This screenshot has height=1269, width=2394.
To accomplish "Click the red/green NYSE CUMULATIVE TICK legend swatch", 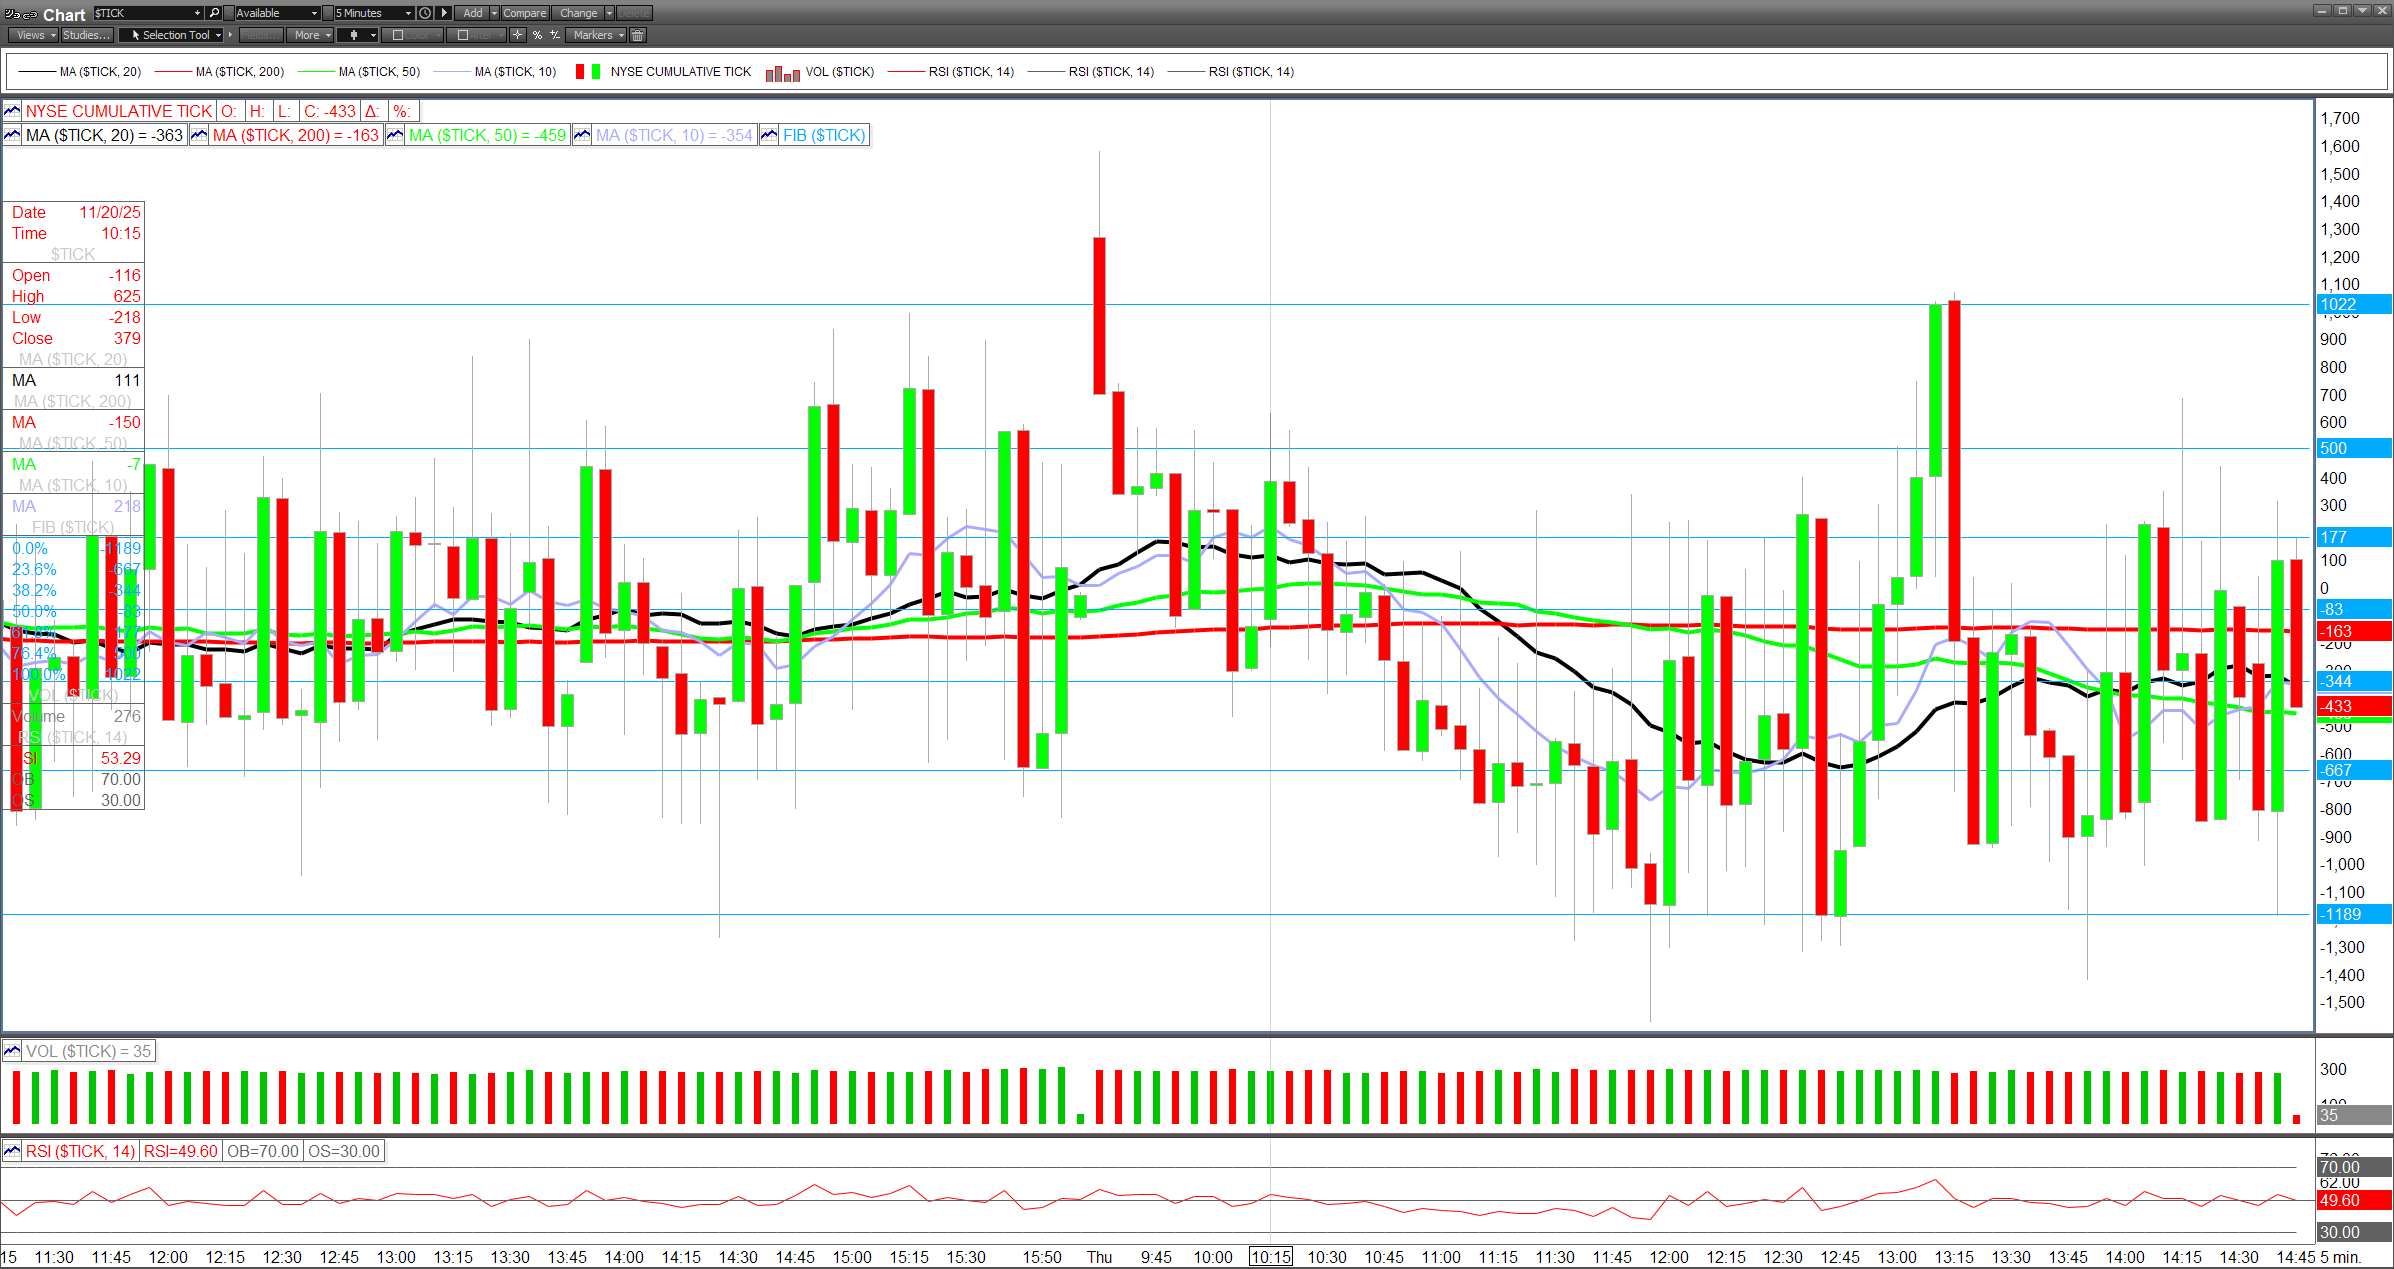I will 588,72.
